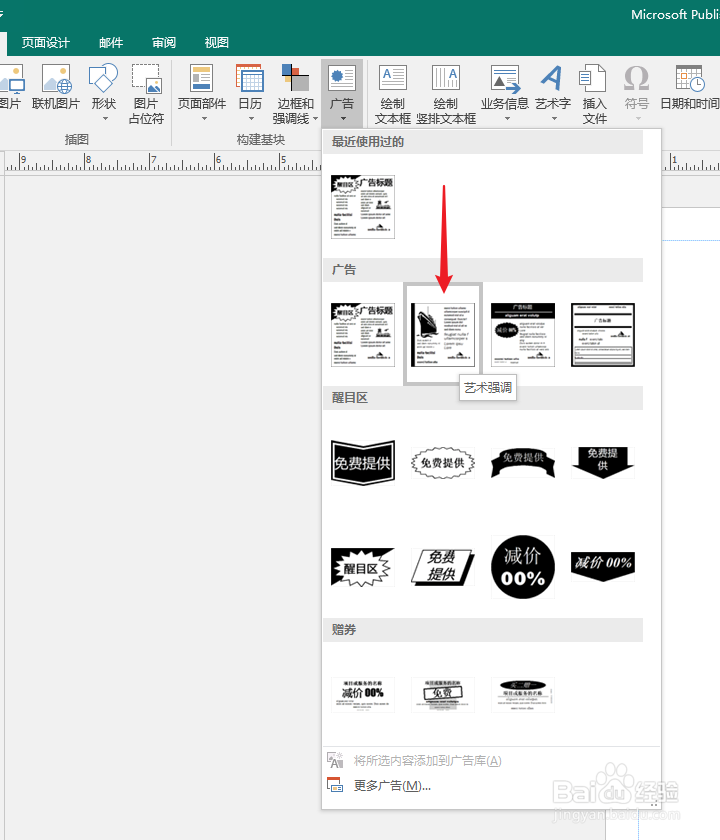Choose the 减价00% coupon design

[363, 695]
